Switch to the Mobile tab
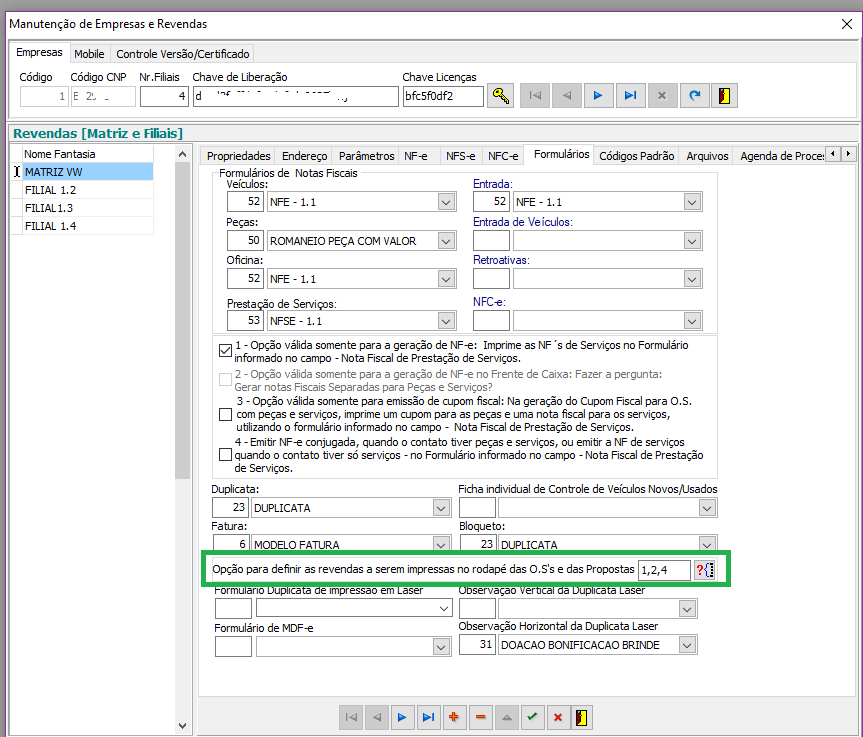The width and height of the screenshot is (863, 737). coord(89,54)
